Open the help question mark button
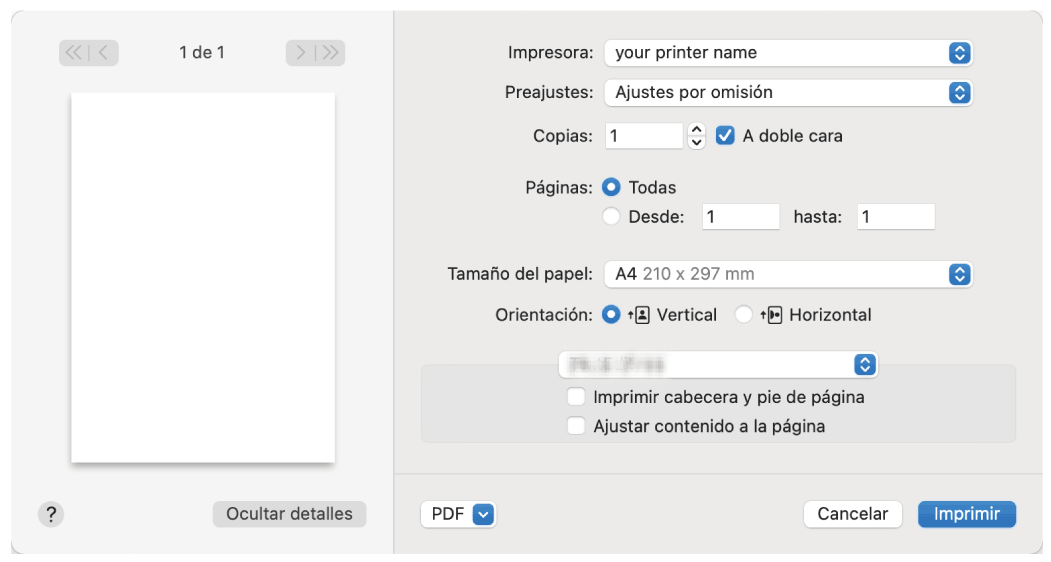The height and width of the screenshot is (562, 1051). [51, 514]
